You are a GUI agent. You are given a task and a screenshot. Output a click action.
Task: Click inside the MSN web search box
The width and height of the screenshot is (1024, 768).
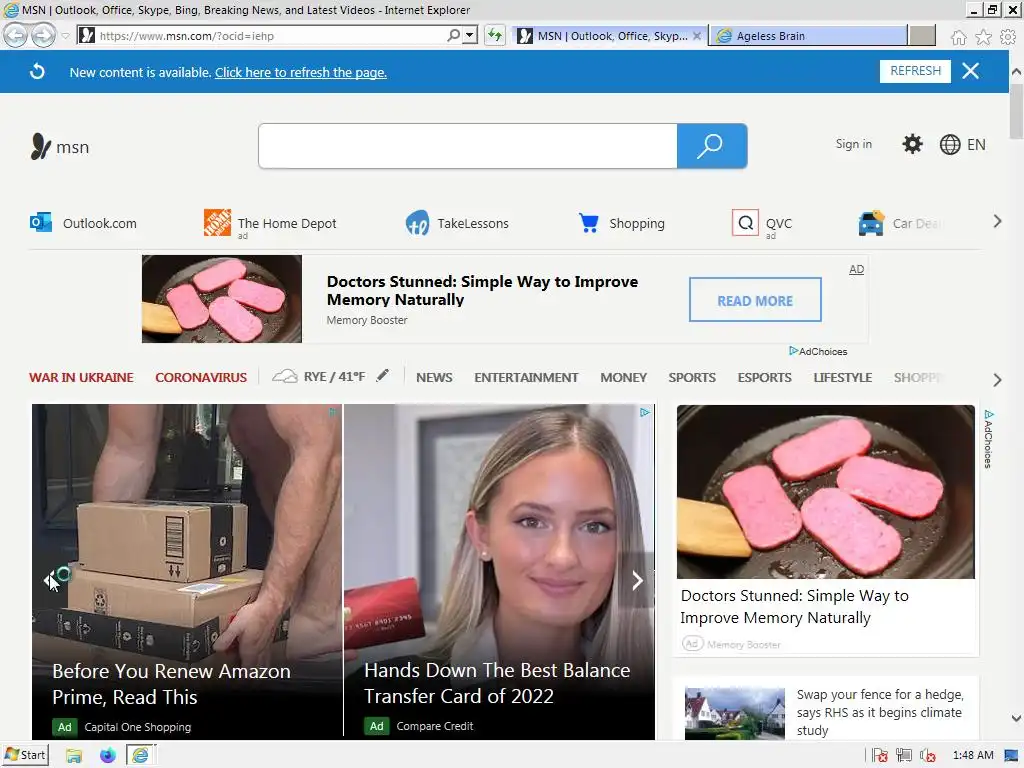point(468,146)
